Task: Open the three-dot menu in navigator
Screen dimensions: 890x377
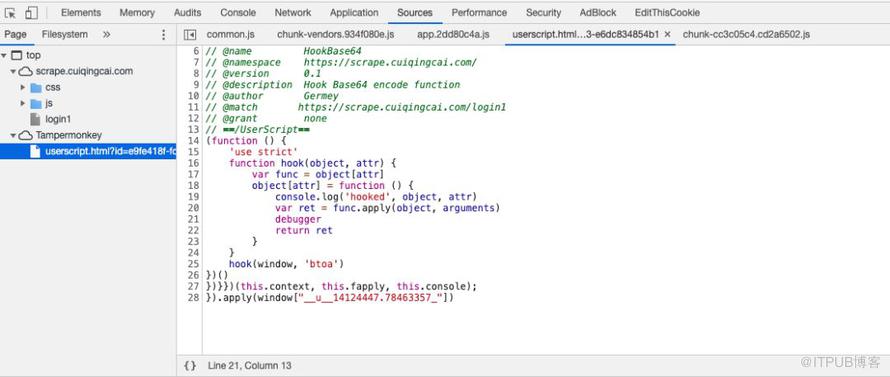Action: [163, 35]
